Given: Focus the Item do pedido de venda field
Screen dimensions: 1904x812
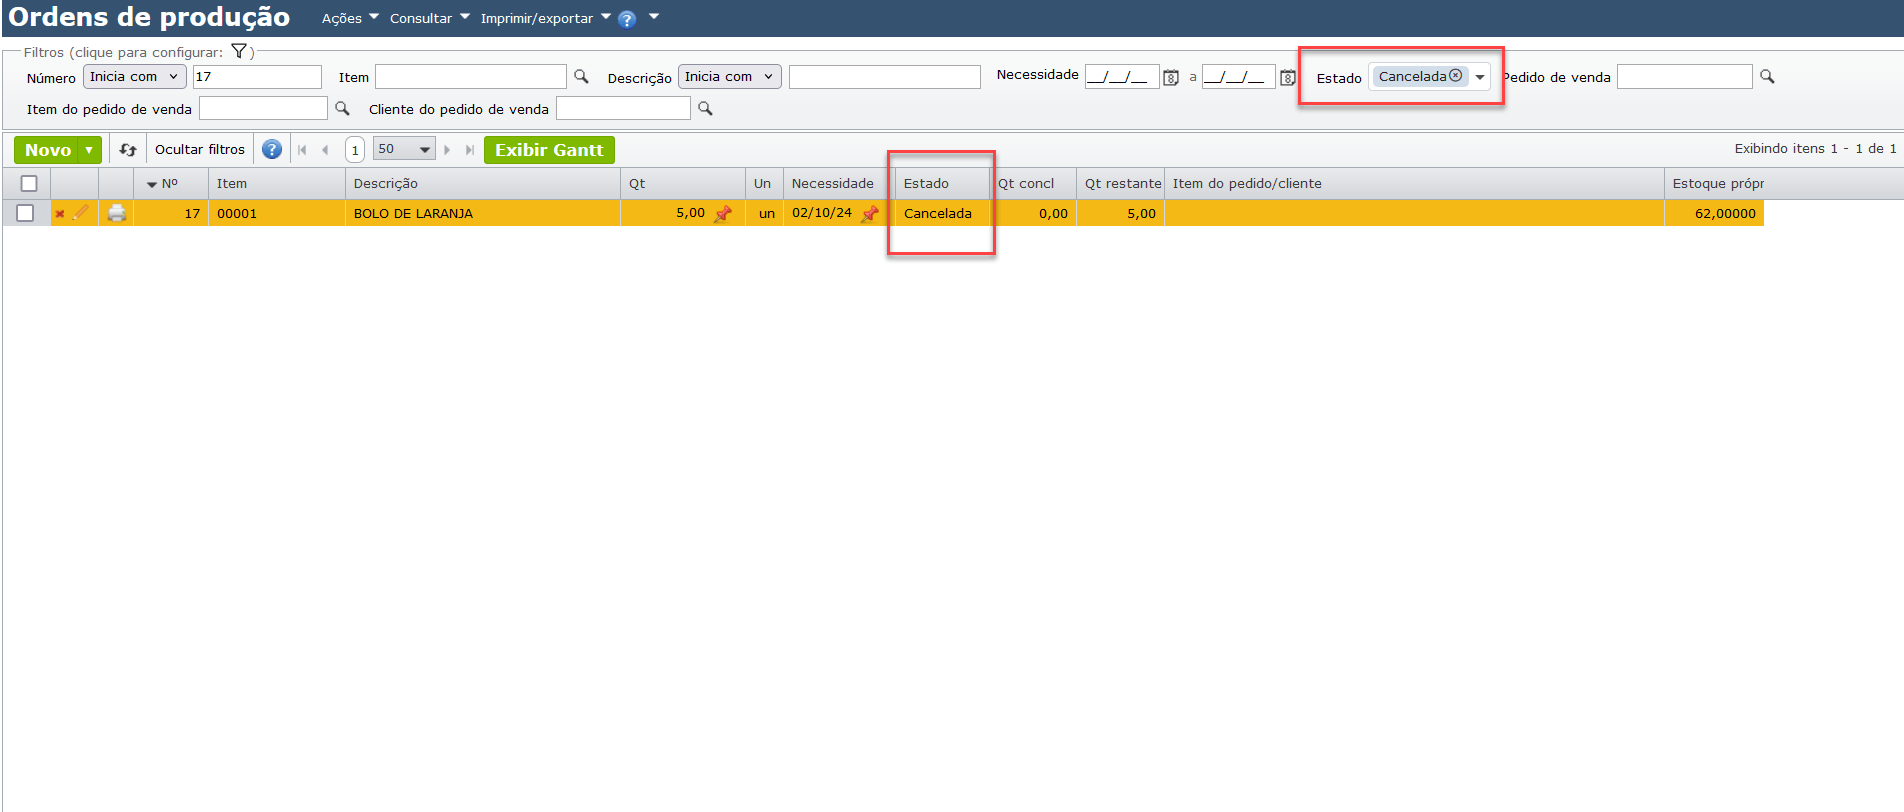Looking at the screenshot, I should (263, 108).
